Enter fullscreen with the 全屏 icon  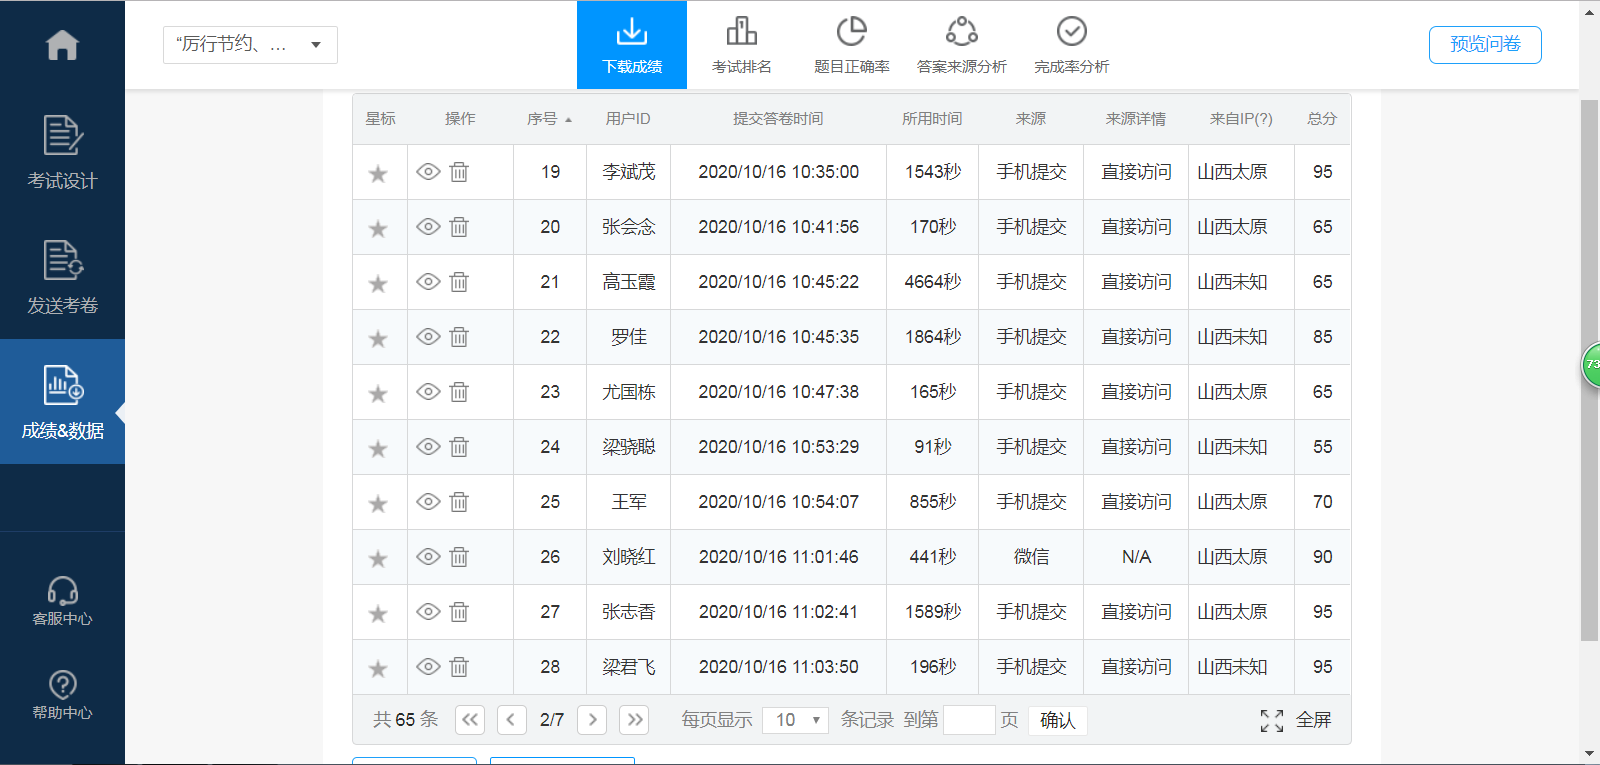coord(1272,720)
